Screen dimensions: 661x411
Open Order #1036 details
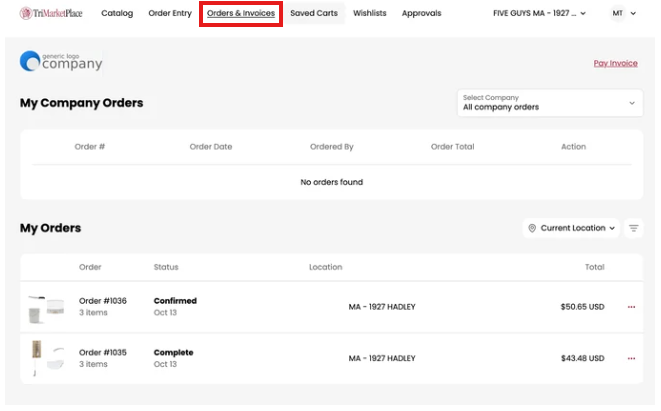click(103, 301)
